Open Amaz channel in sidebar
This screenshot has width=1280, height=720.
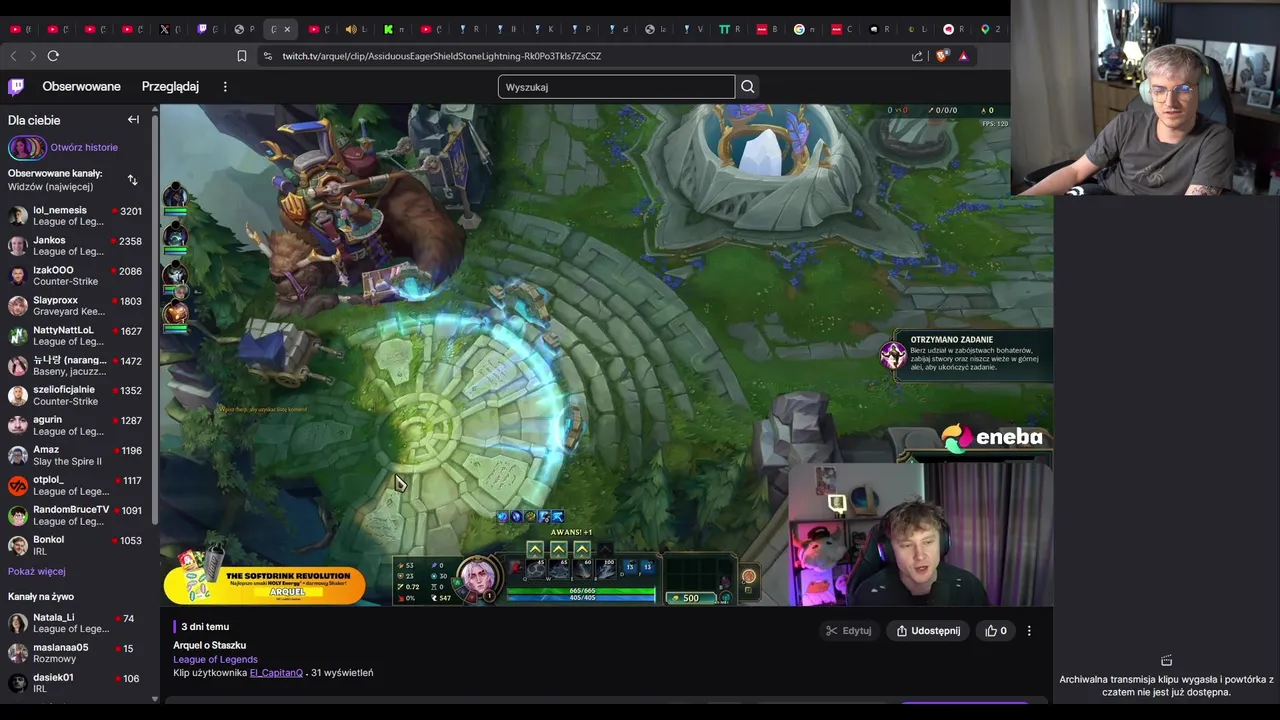(77, 456)
